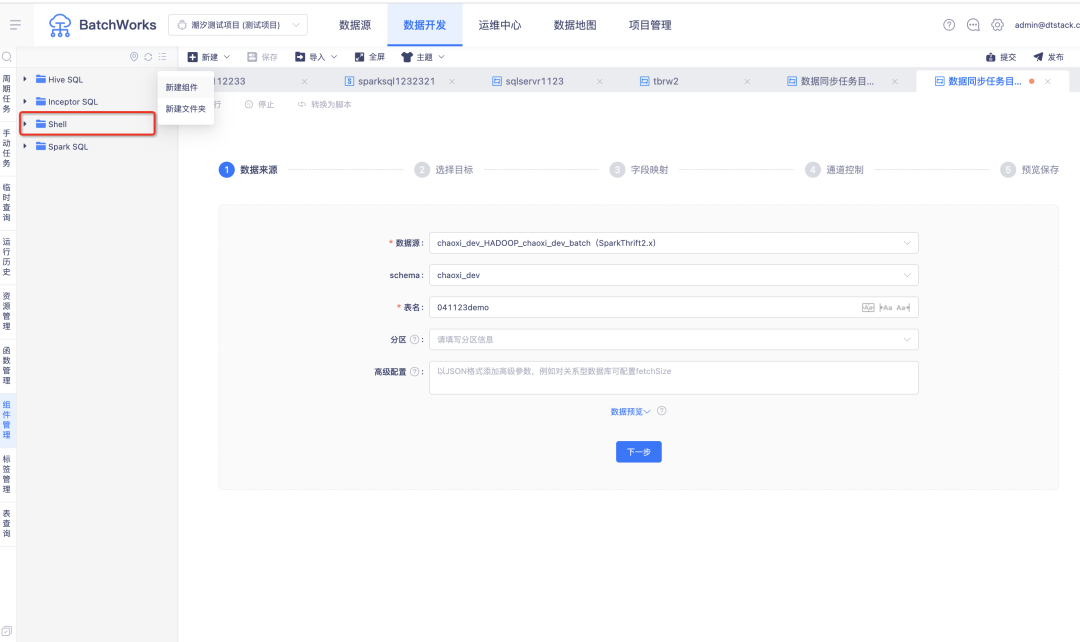Click 停止 stop button in editor toolbar
1080x642 pixels.
260,105
